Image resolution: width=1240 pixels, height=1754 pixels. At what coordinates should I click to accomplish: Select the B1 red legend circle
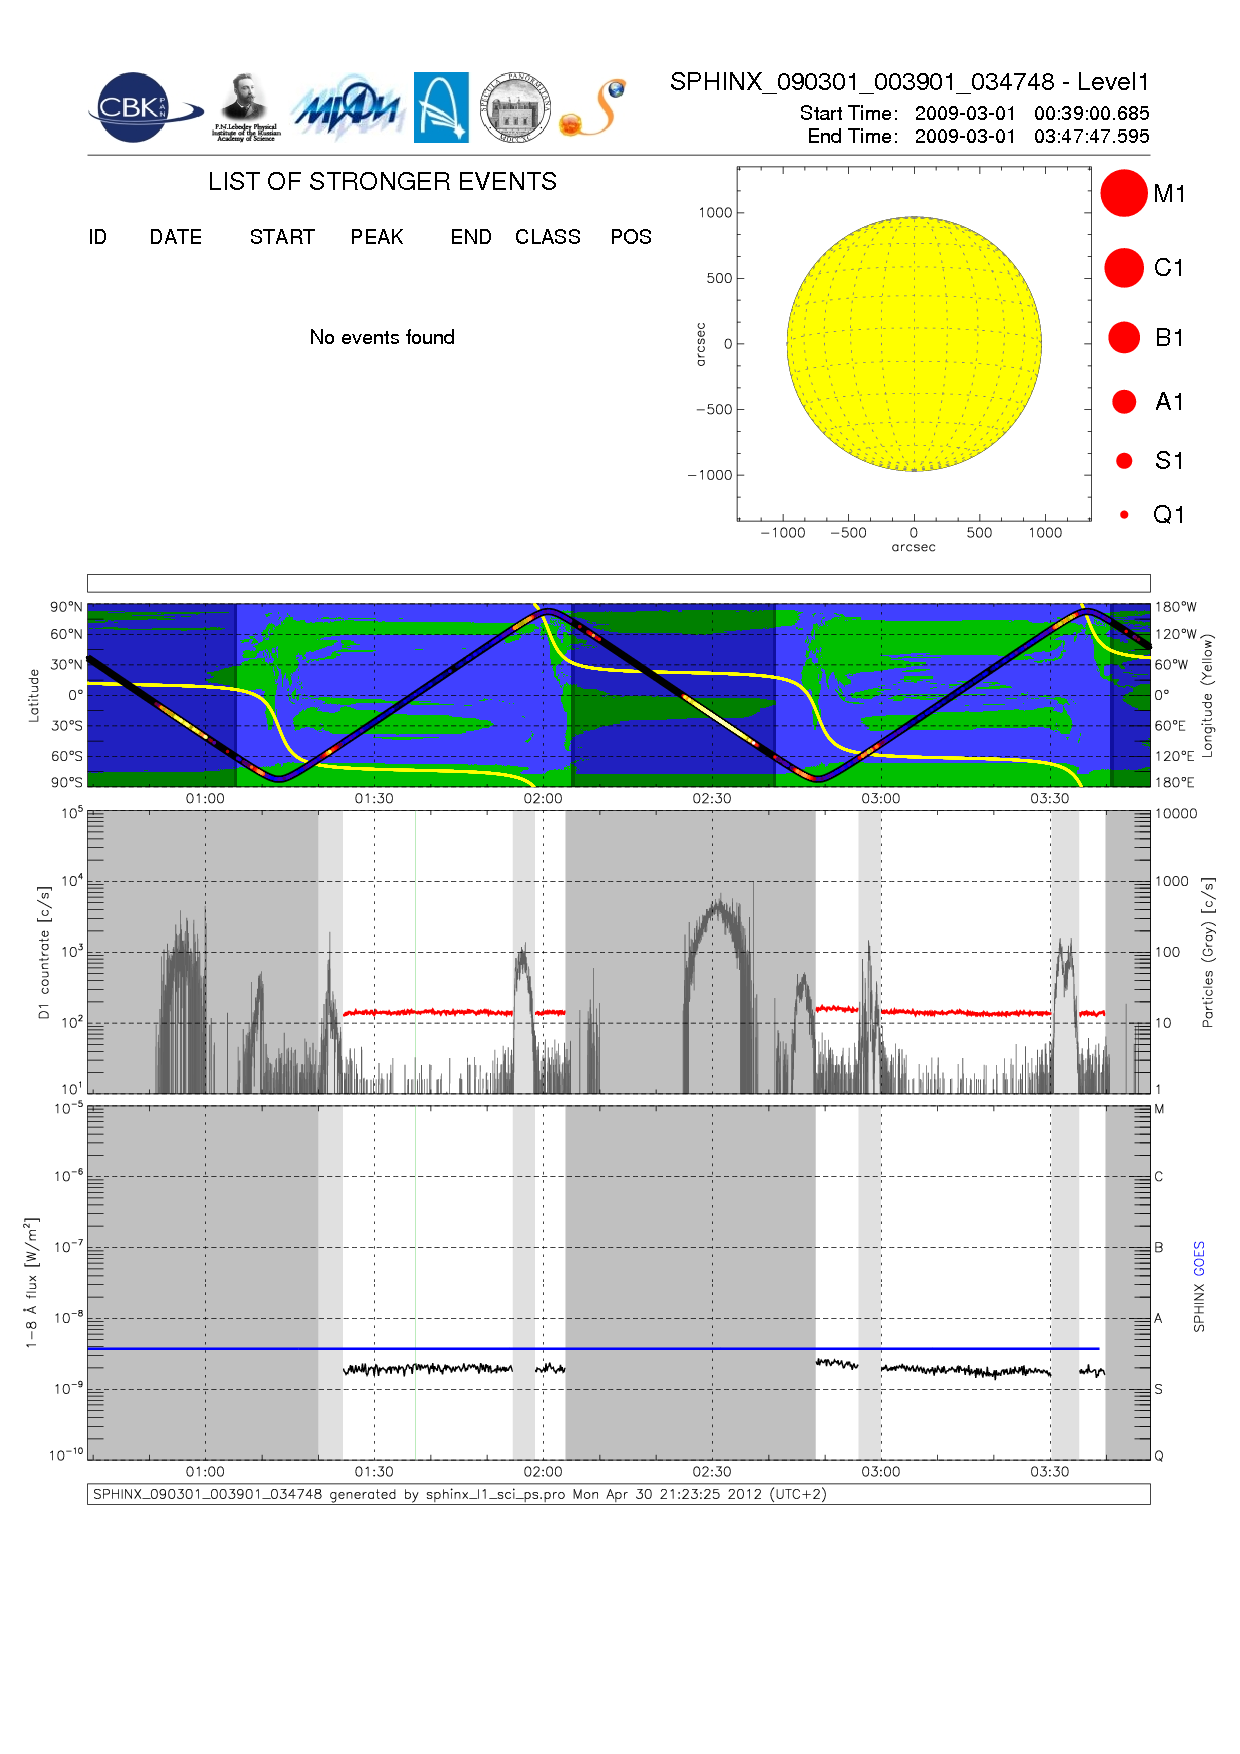pyautogui.click(x=1123, y=338)
